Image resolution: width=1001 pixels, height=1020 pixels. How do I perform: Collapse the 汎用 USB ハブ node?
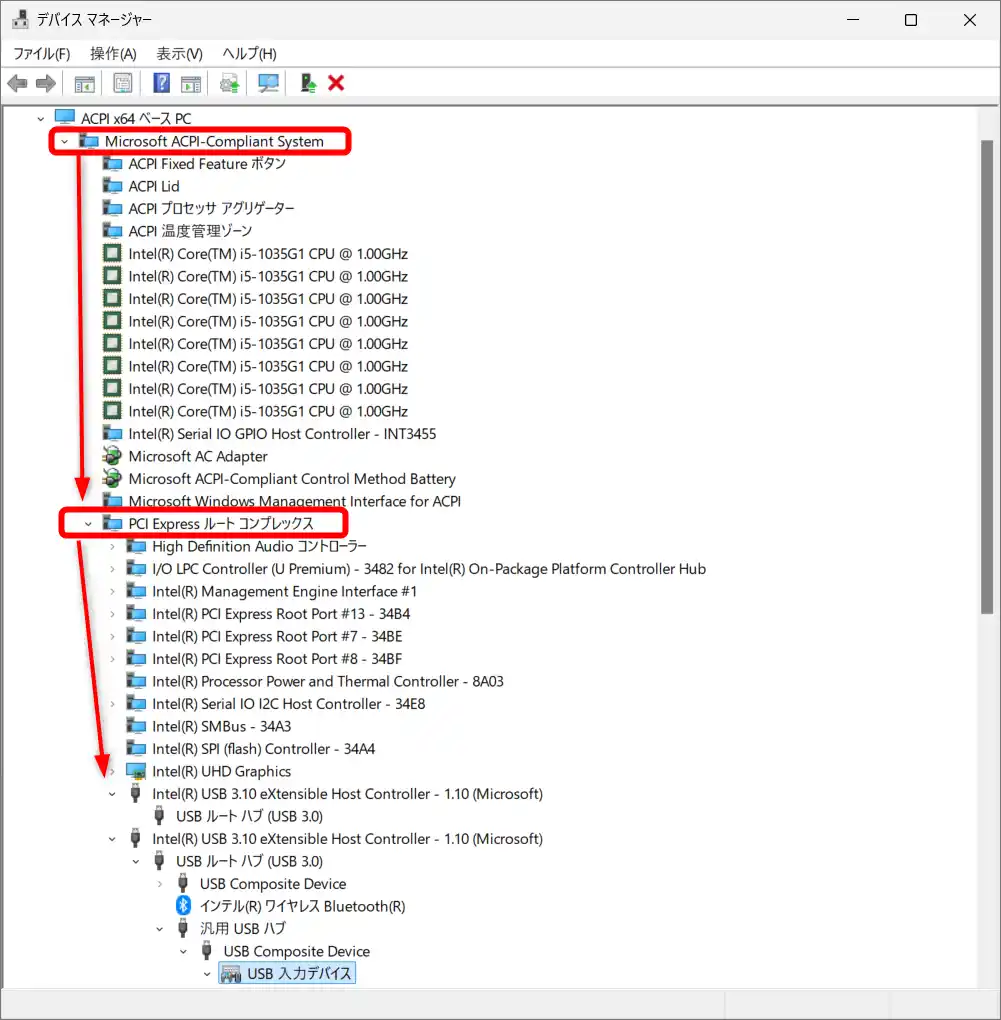click(160, 929)
